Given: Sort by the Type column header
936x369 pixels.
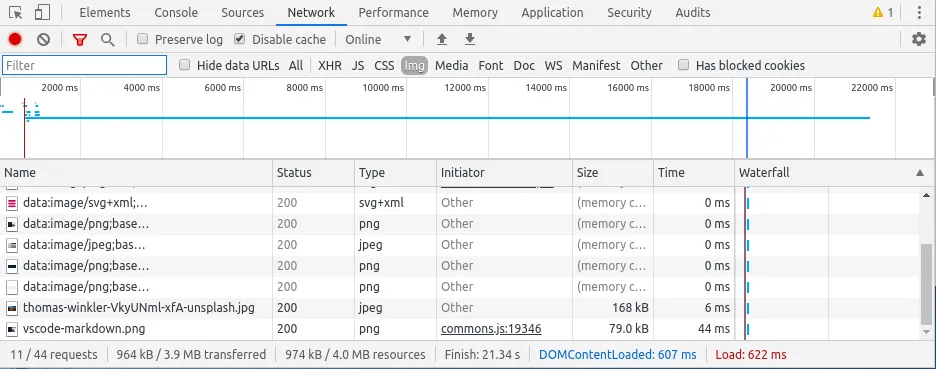Looking at the screenshot, I should coord(395,173).
